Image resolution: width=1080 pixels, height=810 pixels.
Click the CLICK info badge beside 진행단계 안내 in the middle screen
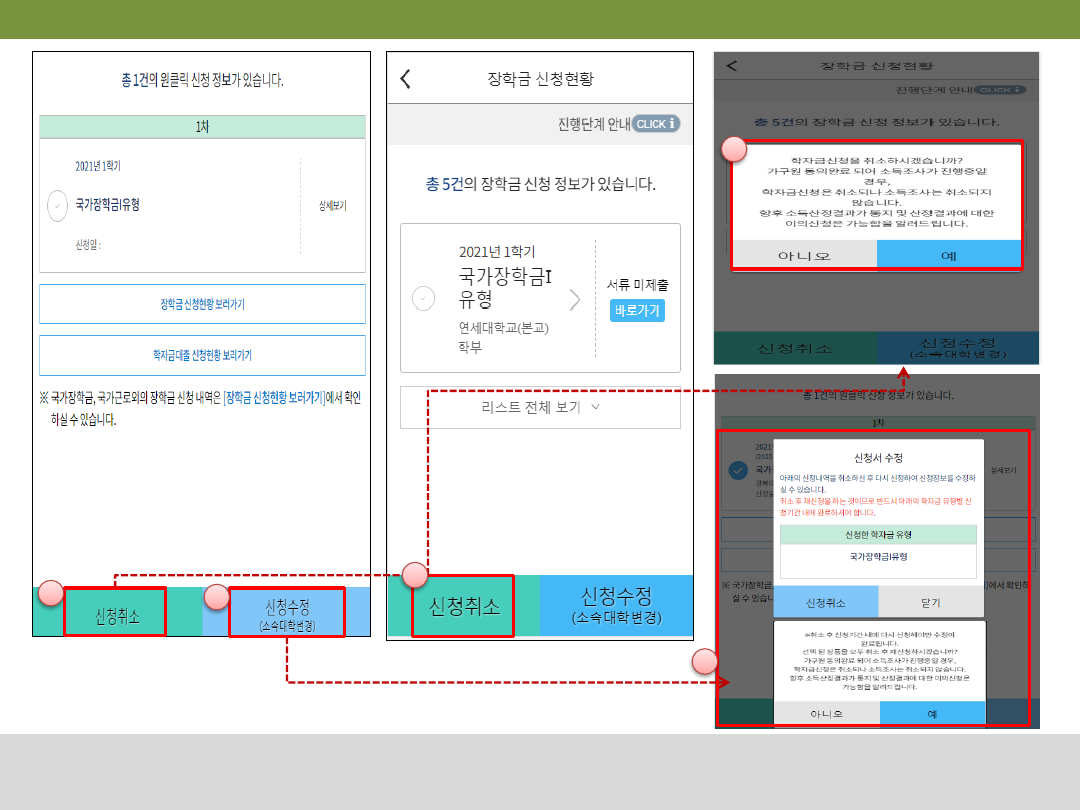point(656,124)
